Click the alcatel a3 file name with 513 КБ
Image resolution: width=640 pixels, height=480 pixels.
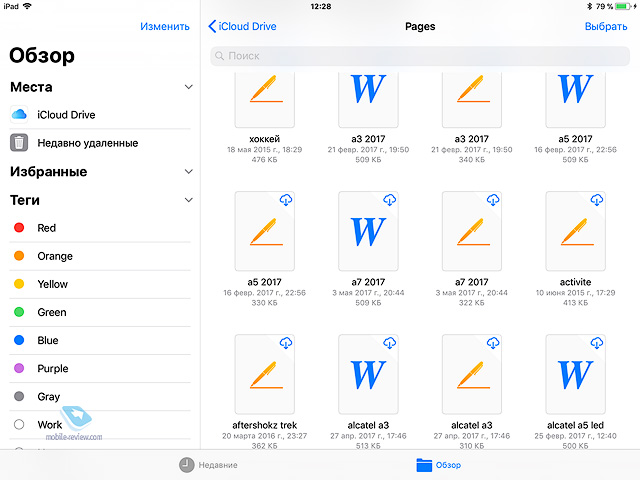(x=368, y=425)
